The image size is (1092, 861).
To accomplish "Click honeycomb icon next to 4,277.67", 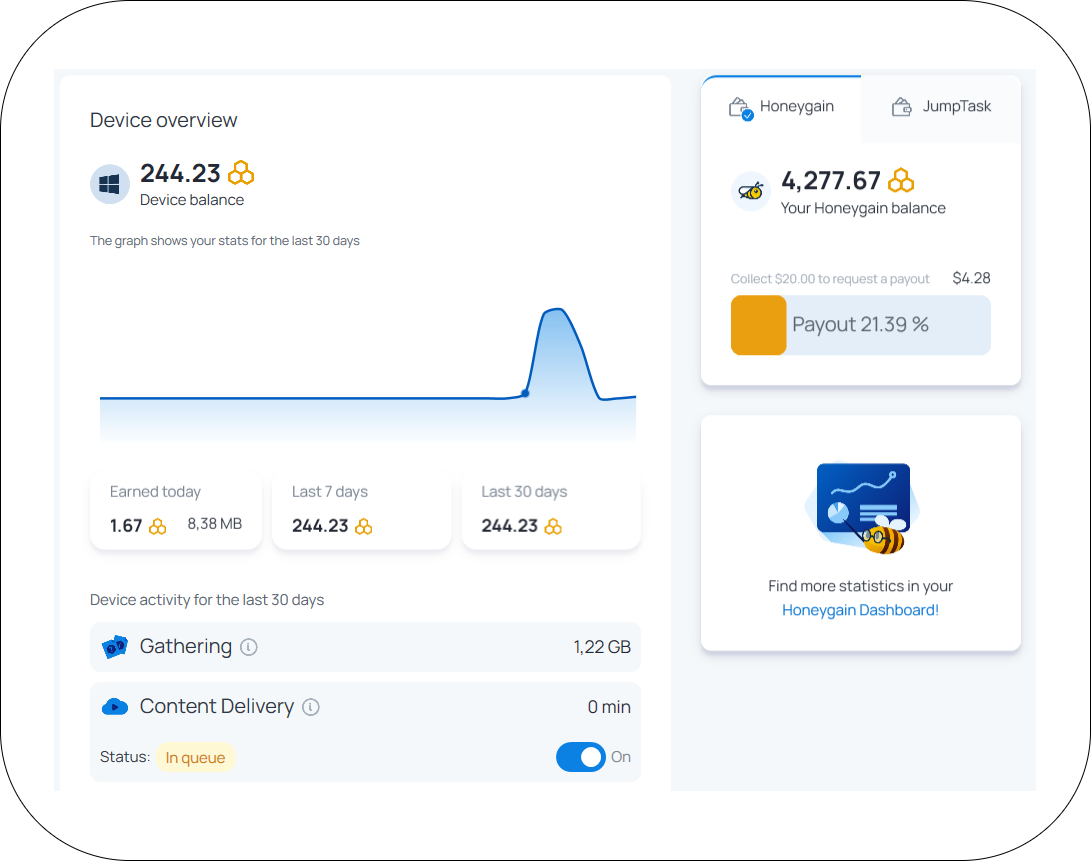I will 901,181.
